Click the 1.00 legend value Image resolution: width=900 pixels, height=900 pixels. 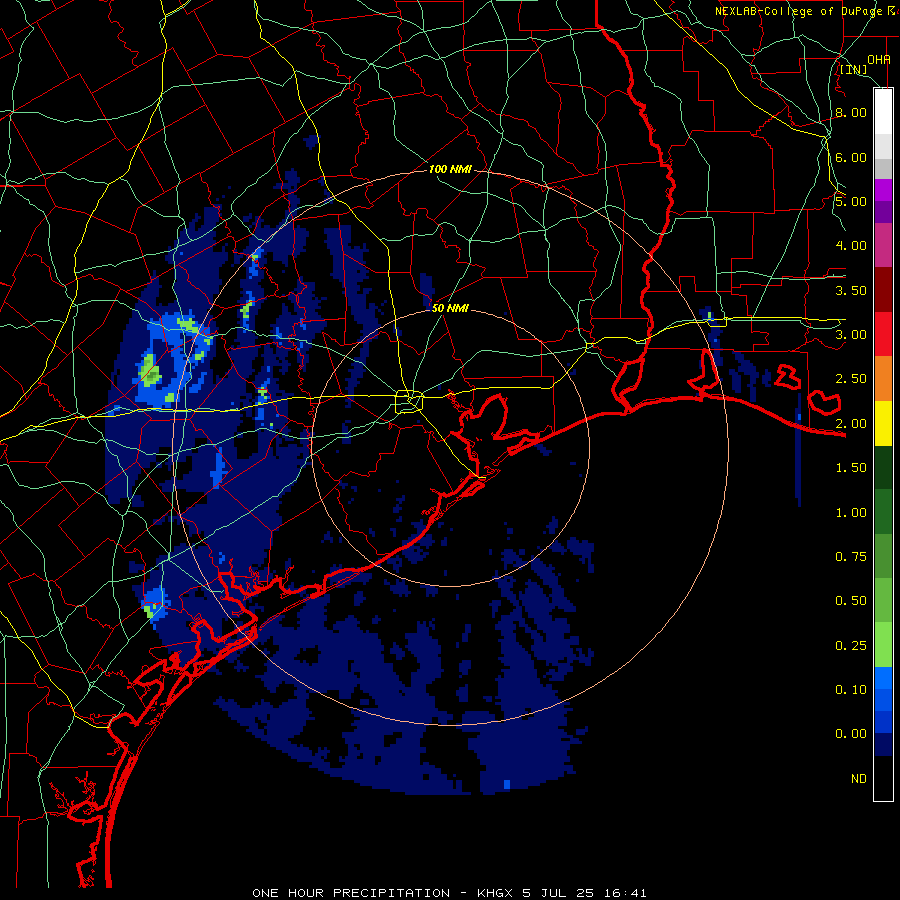pos(851,512)
